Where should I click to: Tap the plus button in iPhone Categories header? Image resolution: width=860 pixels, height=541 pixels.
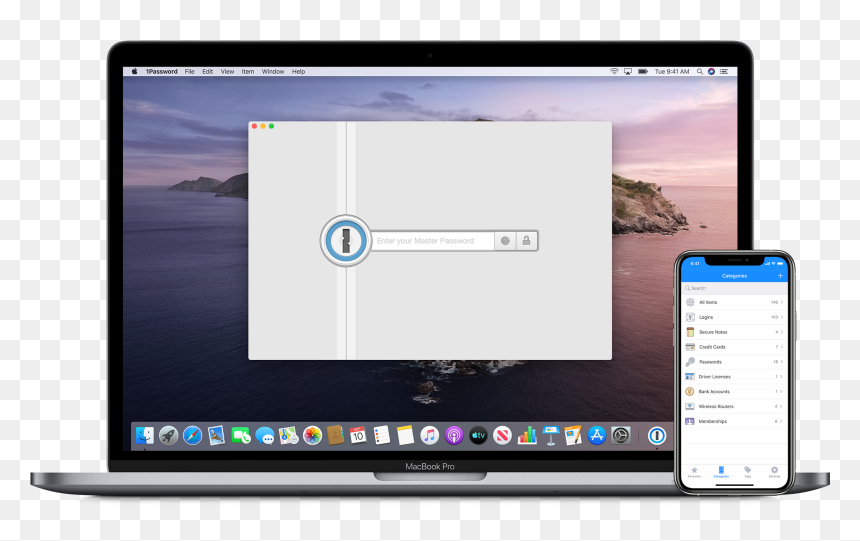point(780,275)
